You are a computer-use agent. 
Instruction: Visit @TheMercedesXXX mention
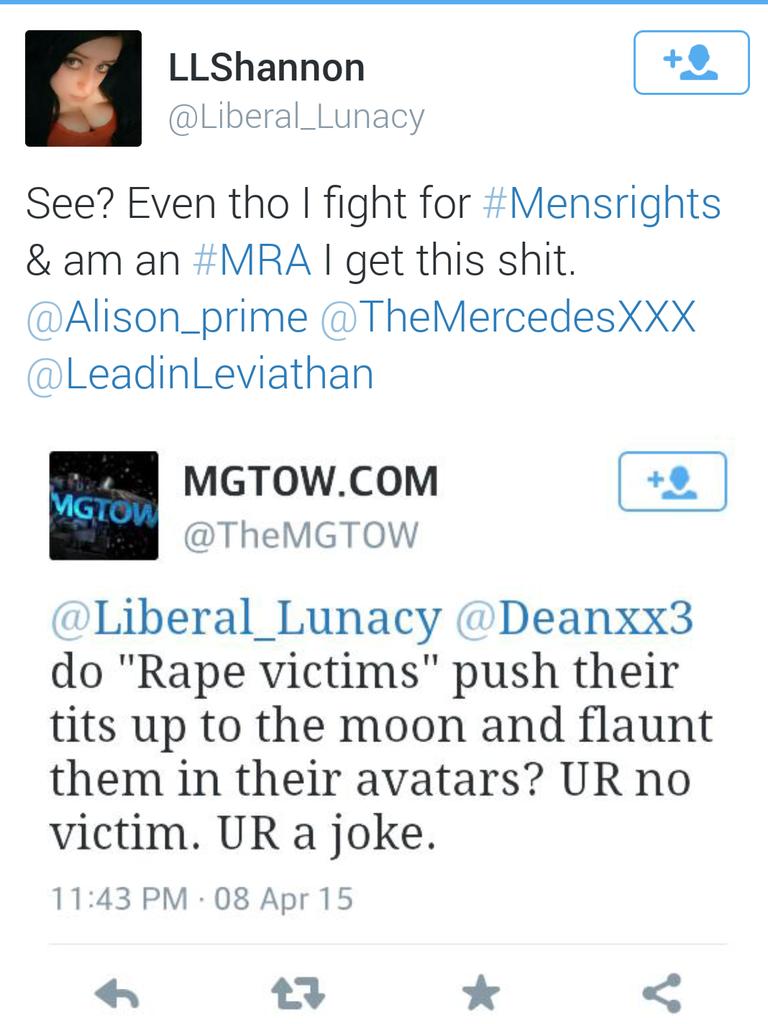click(508, 317)
